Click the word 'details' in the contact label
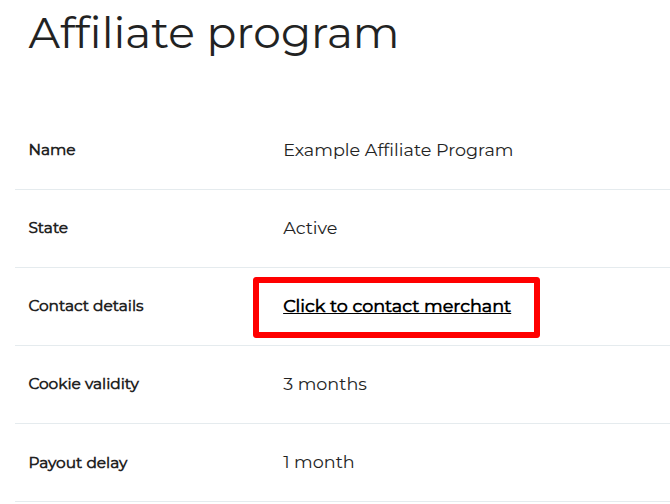670x504 pixels. click(x=116, y=306)
